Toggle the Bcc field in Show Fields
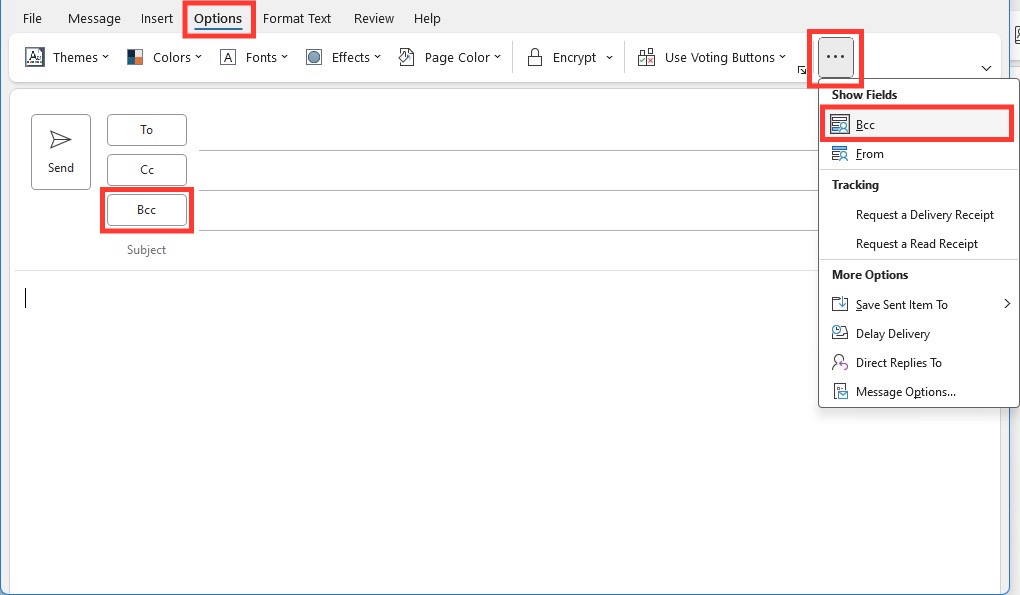Image resolution: width=1020 pixels, height=595 pixels. point(918,124)
